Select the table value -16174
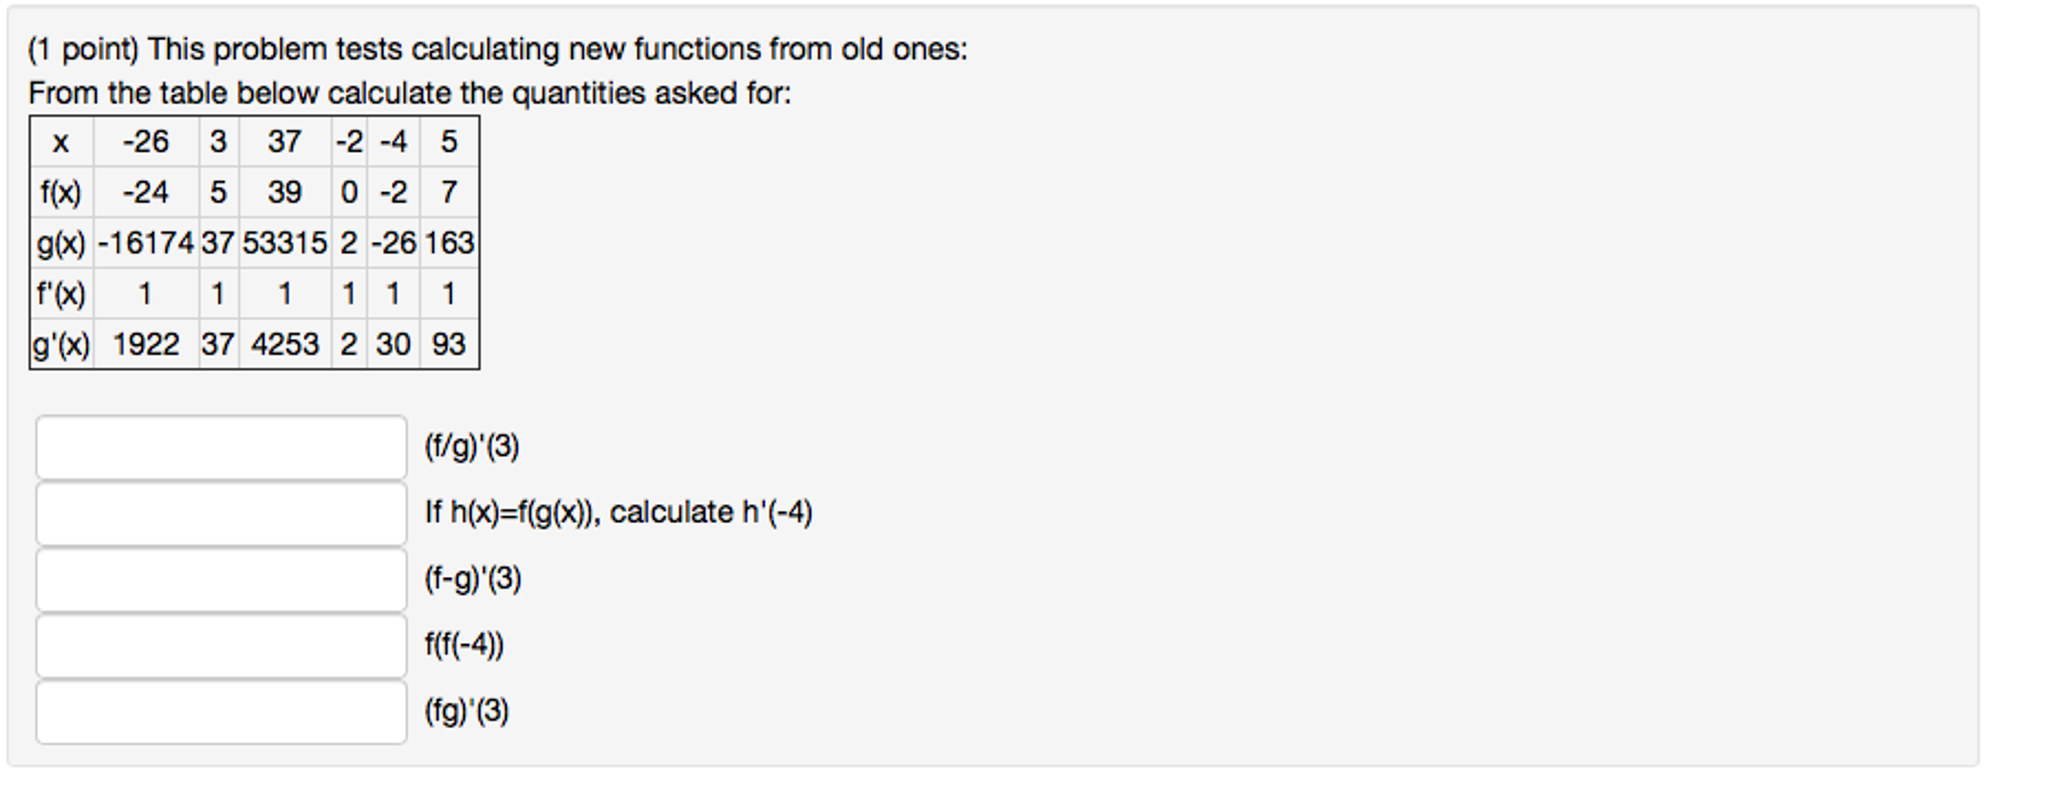 coord(146,242)
